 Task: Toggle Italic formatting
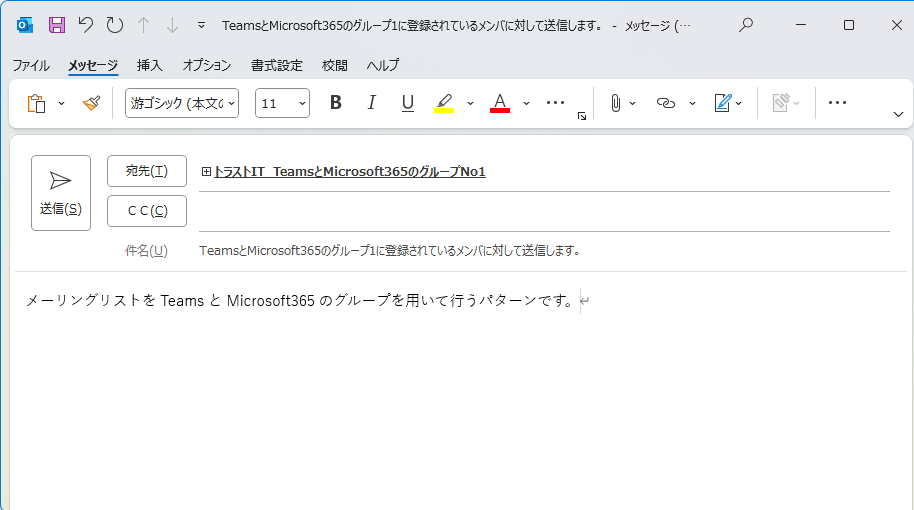tap(372, 103)
